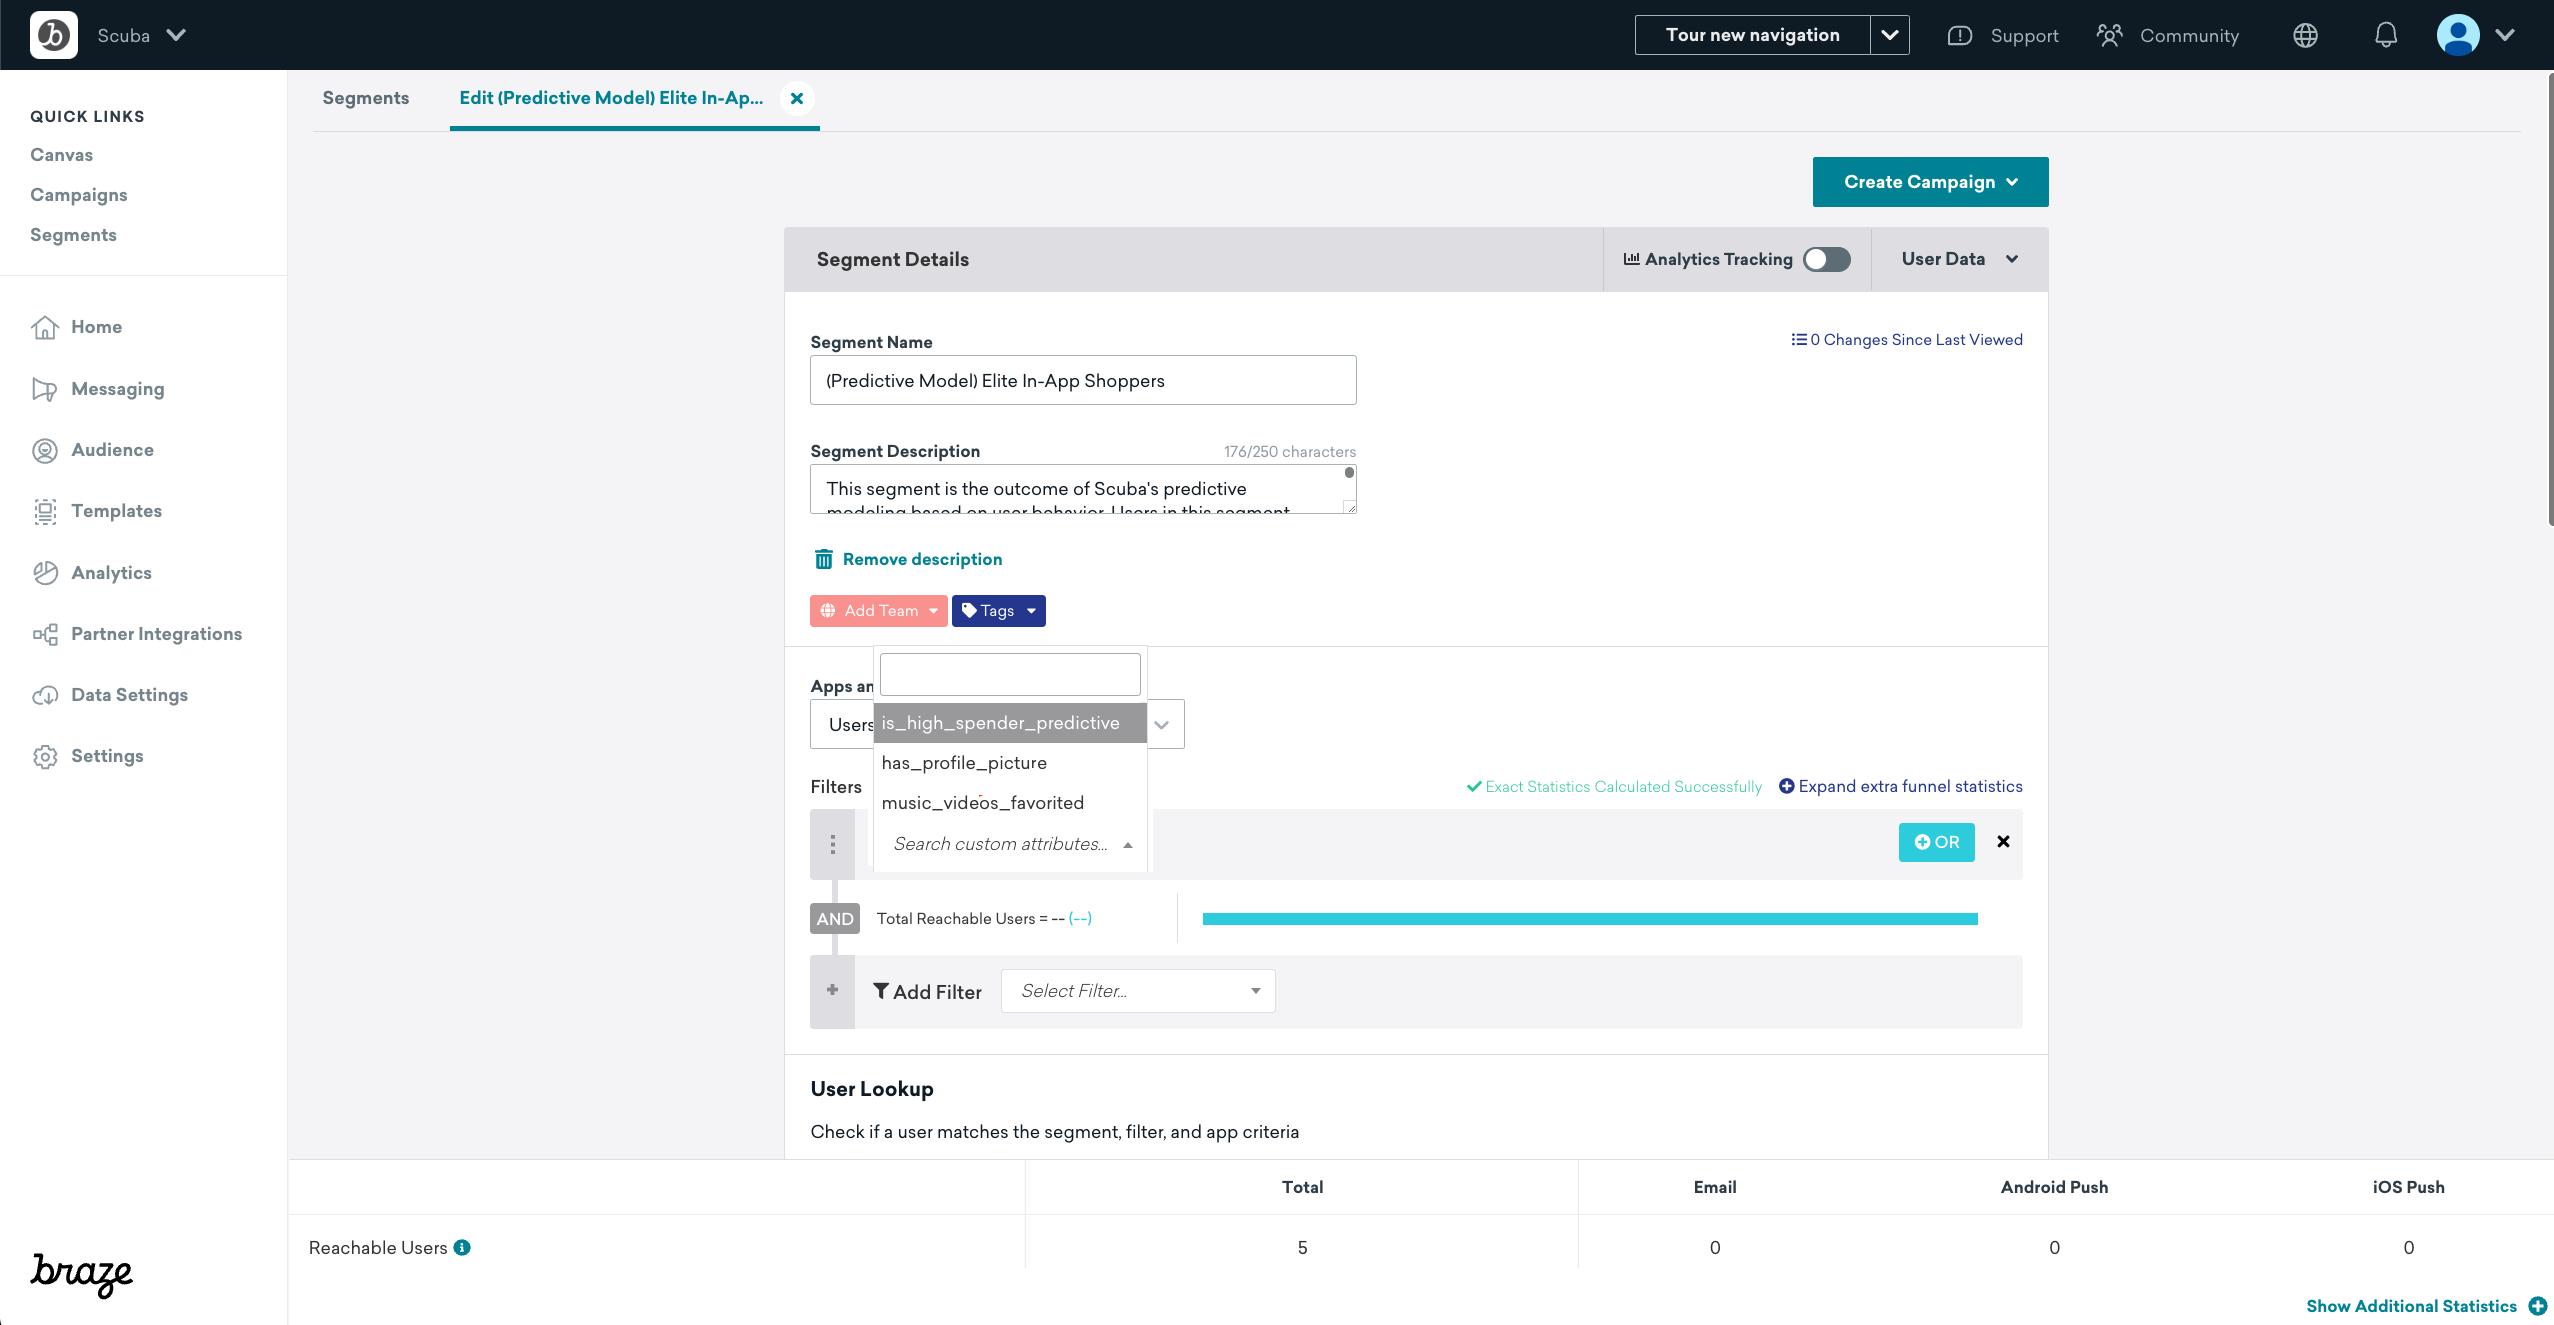This screenshot has width=2554, height=1325.
Task: Click the trash icon beside Remove description
Action: tap(823, 559)
